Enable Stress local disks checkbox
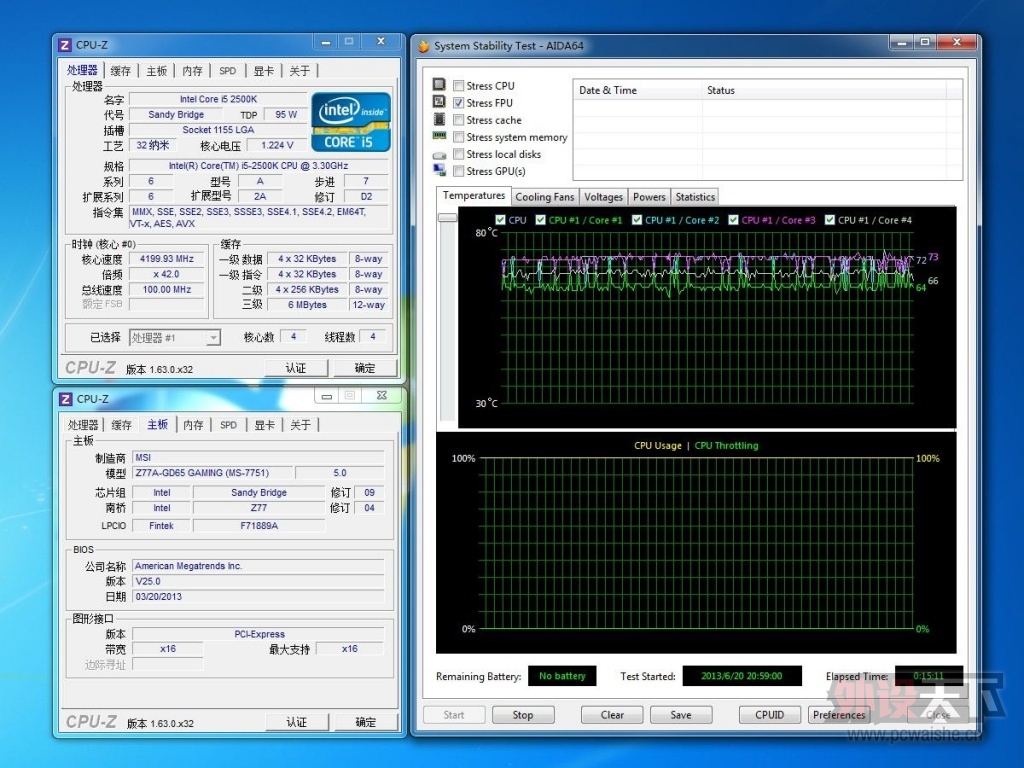Image resolution: width=1024 pixels, height=768 pixels. (x=458, y=154)
